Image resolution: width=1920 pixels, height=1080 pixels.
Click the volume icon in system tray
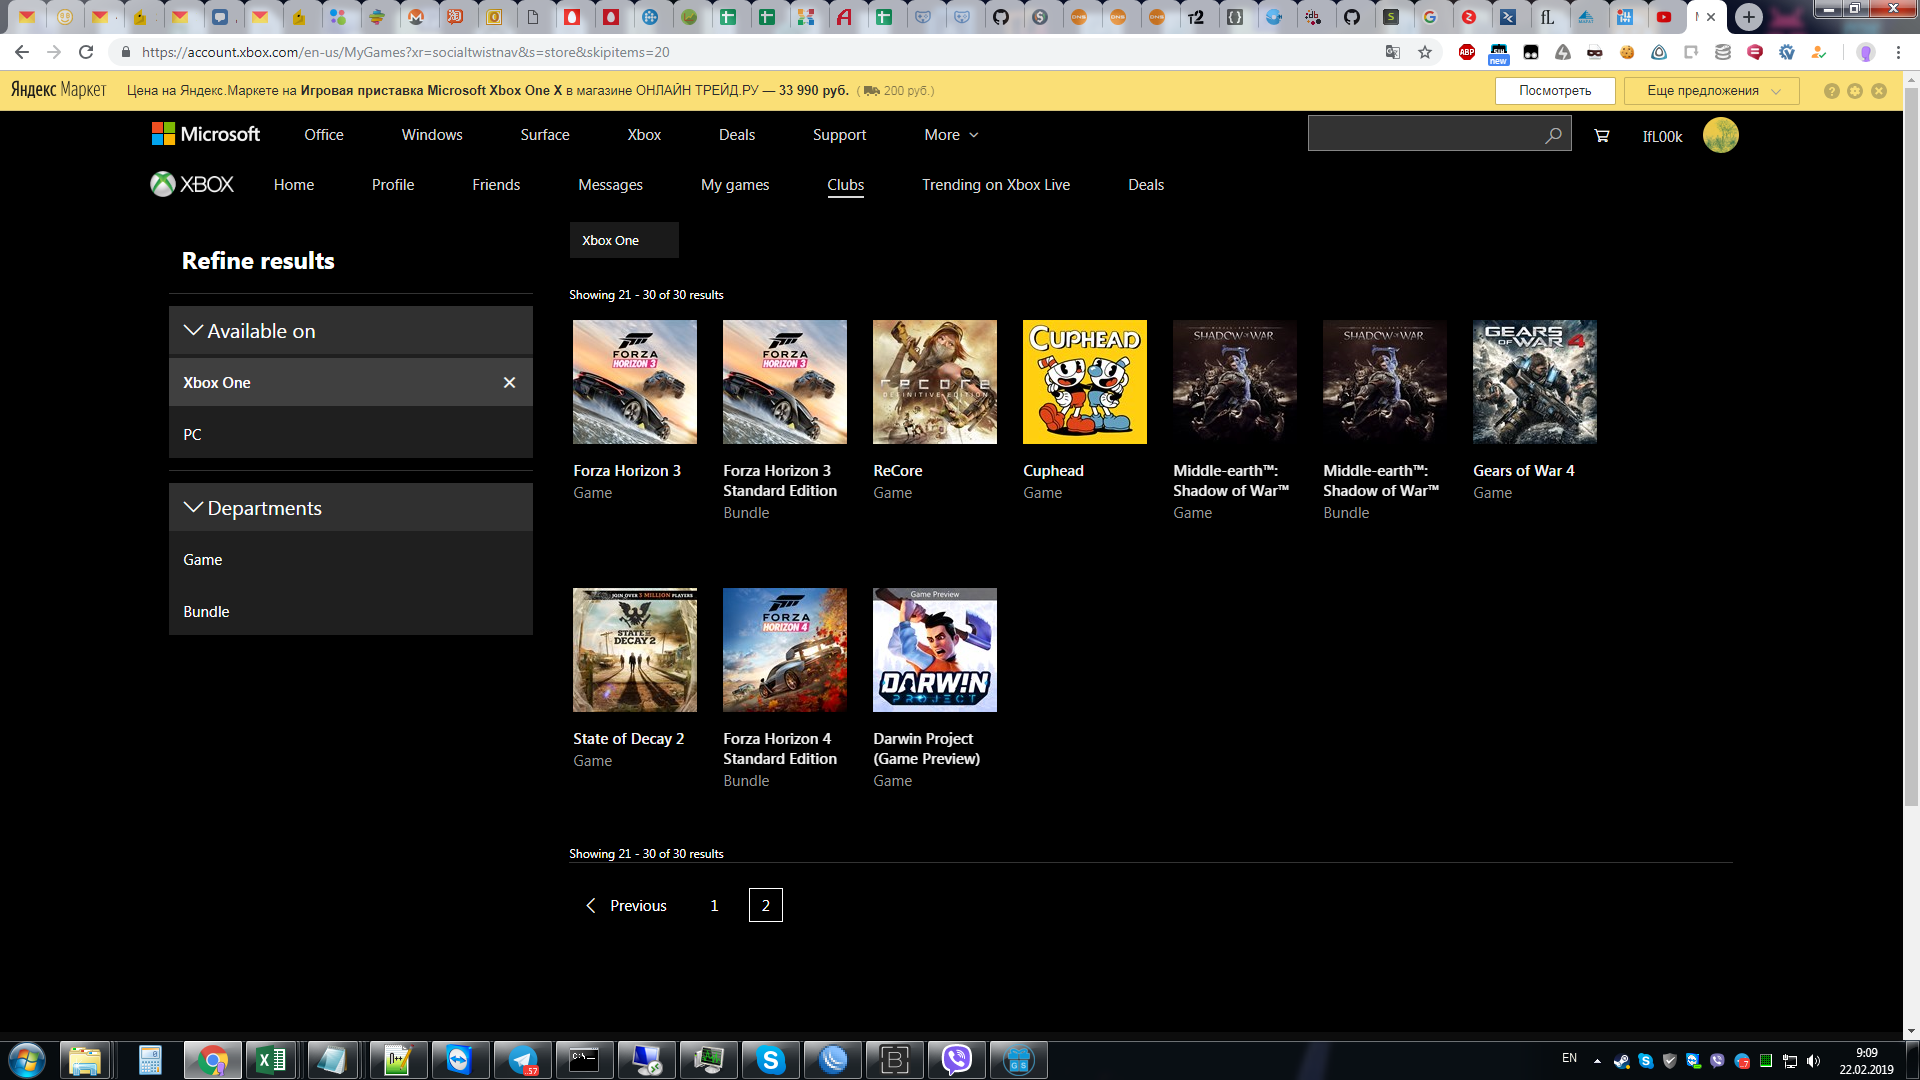tap(1814, 1060)
